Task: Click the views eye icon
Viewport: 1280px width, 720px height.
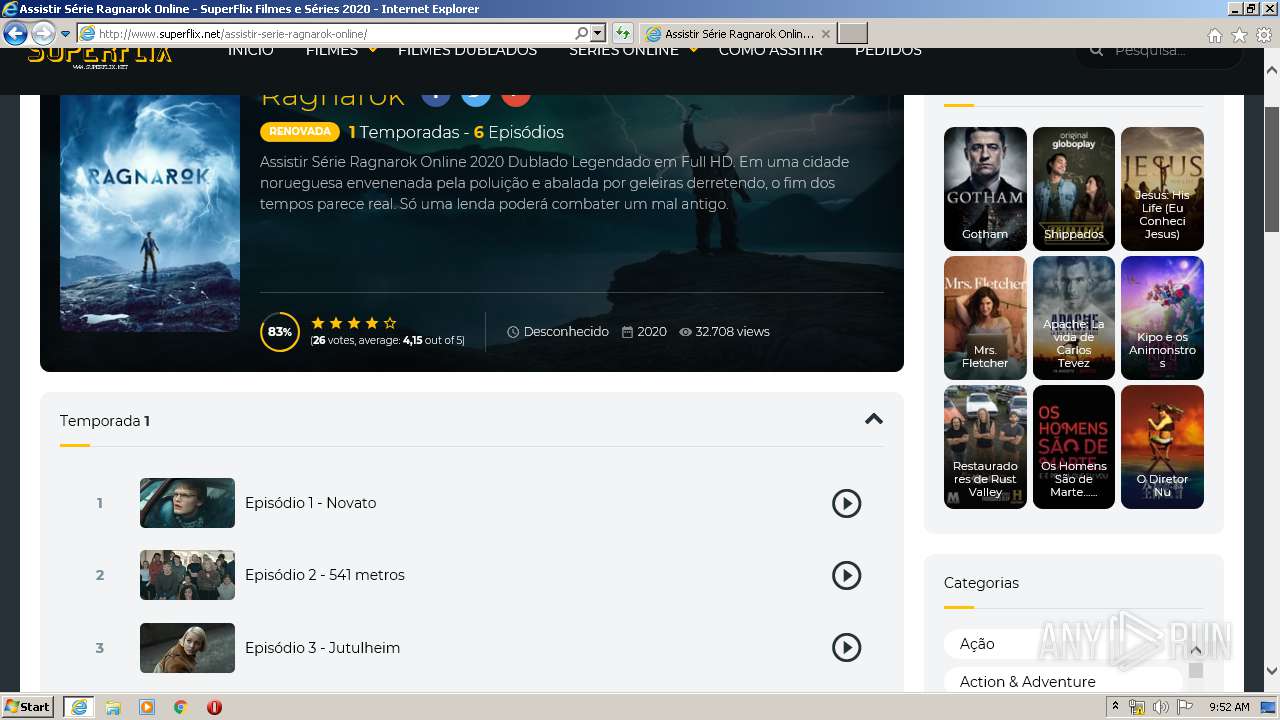Action: tap(685, 332)
